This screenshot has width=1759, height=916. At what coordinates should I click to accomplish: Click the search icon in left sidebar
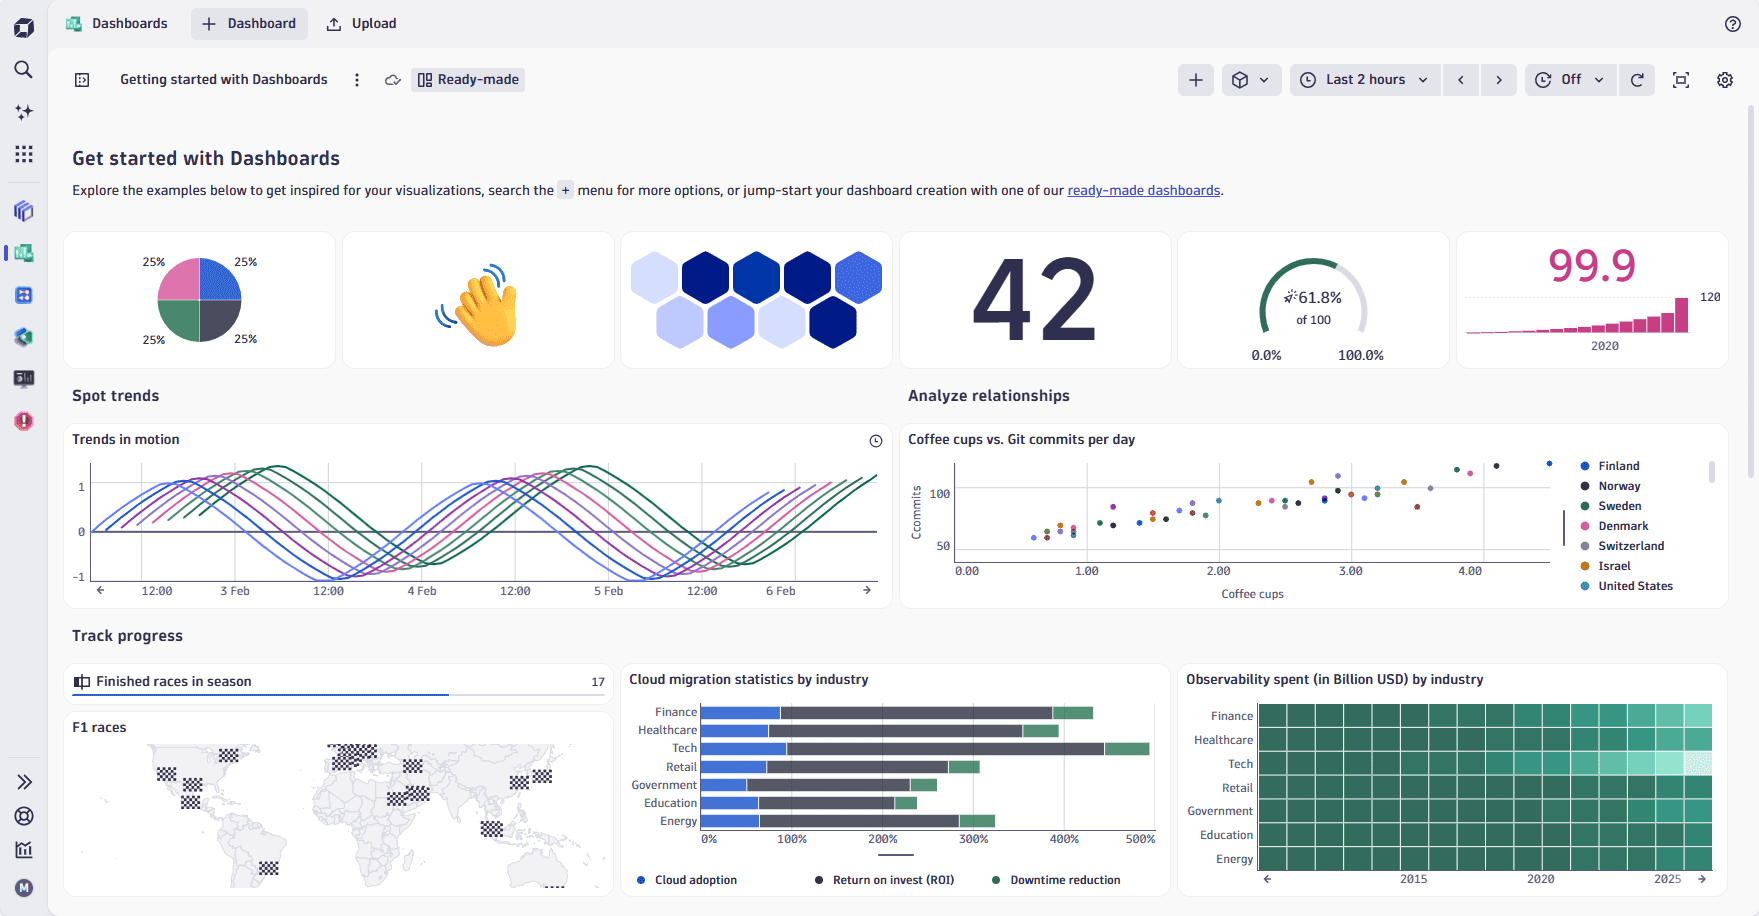(x=24, y=69)
